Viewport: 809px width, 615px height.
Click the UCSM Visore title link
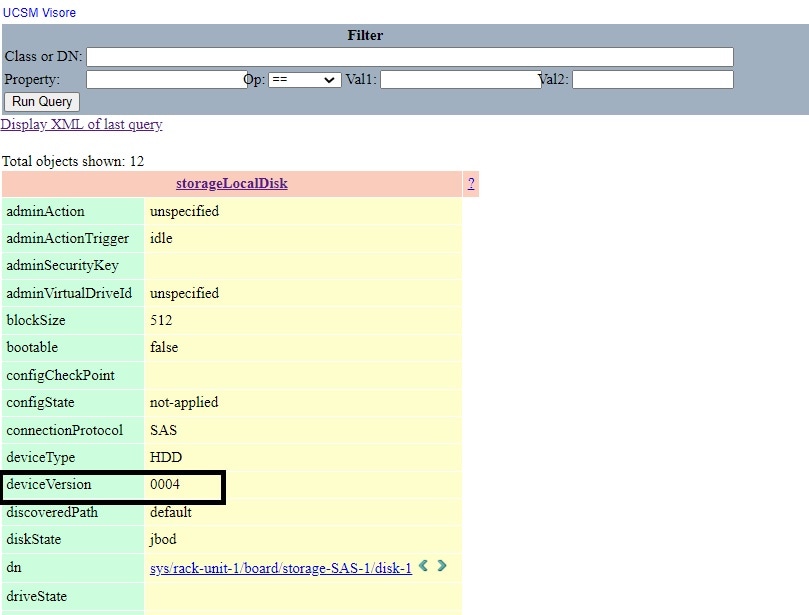(39, 13)
